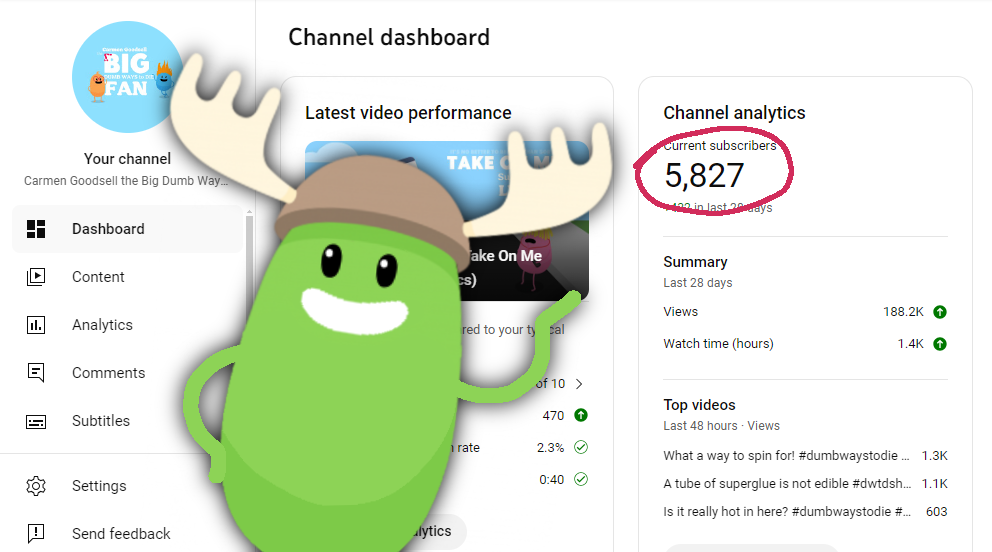The height and width of the screenshot is (552, 992).
Task: Open Settings from the sidebar
Action: pos(99,486)
